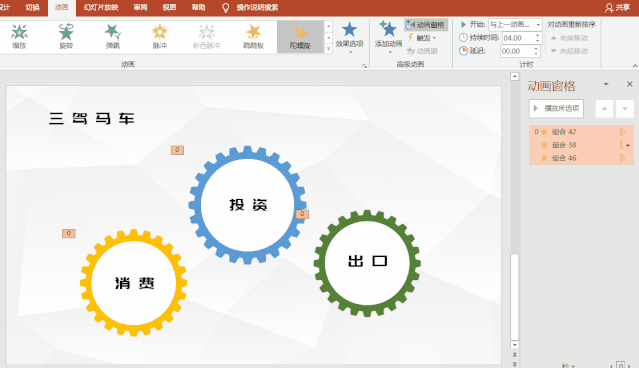The width and height of the screenshot is (639, 368).
Task: Toggle the 动画窗格 animation pane button
Action: pyautogui.click(x=426, y=25)
